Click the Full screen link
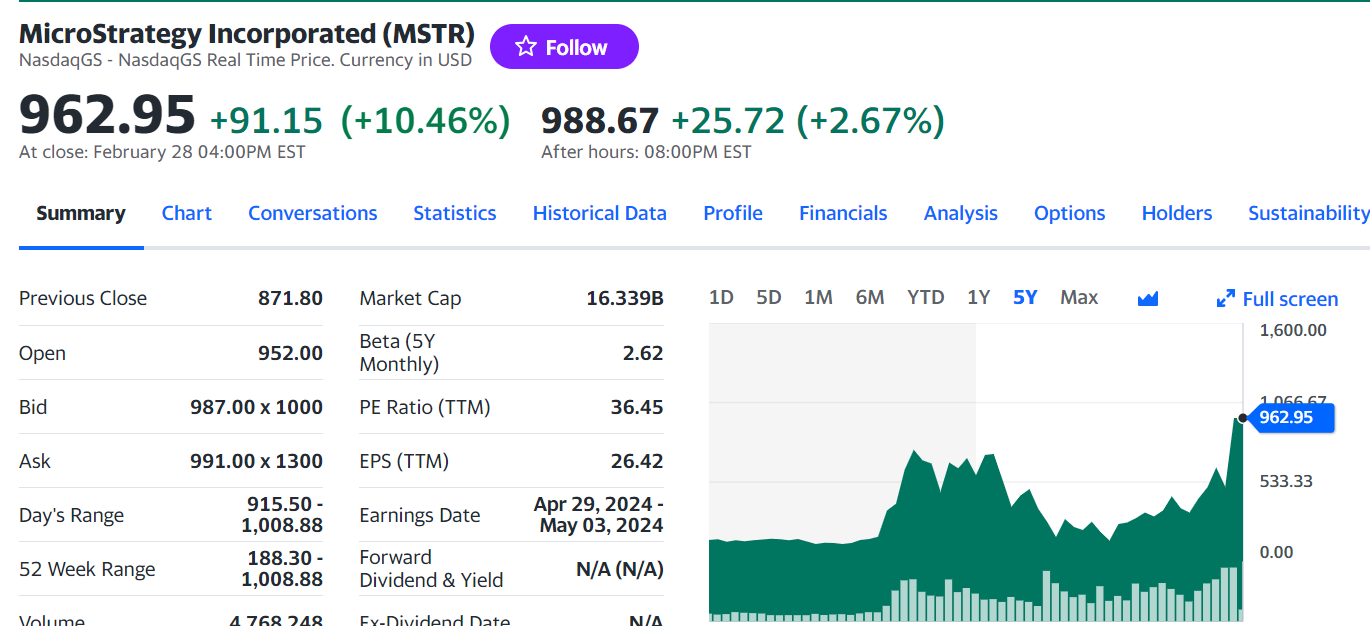This screenshot has height=626, width=1370. tap(1290, 299)
